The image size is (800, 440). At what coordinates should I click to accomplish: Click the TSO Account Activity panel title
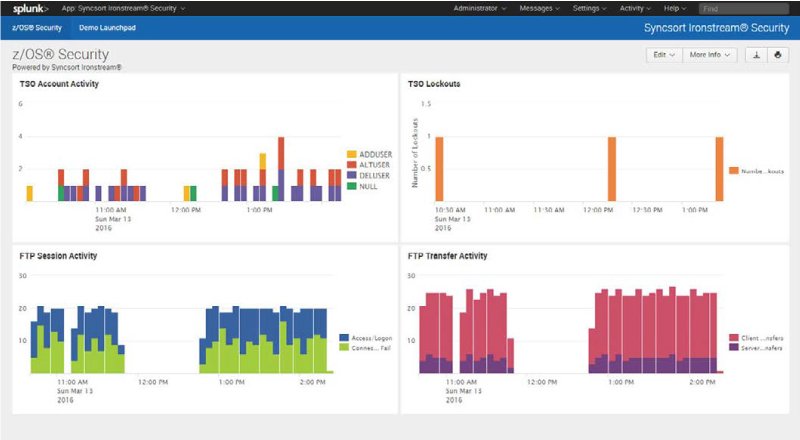point(59,84)
